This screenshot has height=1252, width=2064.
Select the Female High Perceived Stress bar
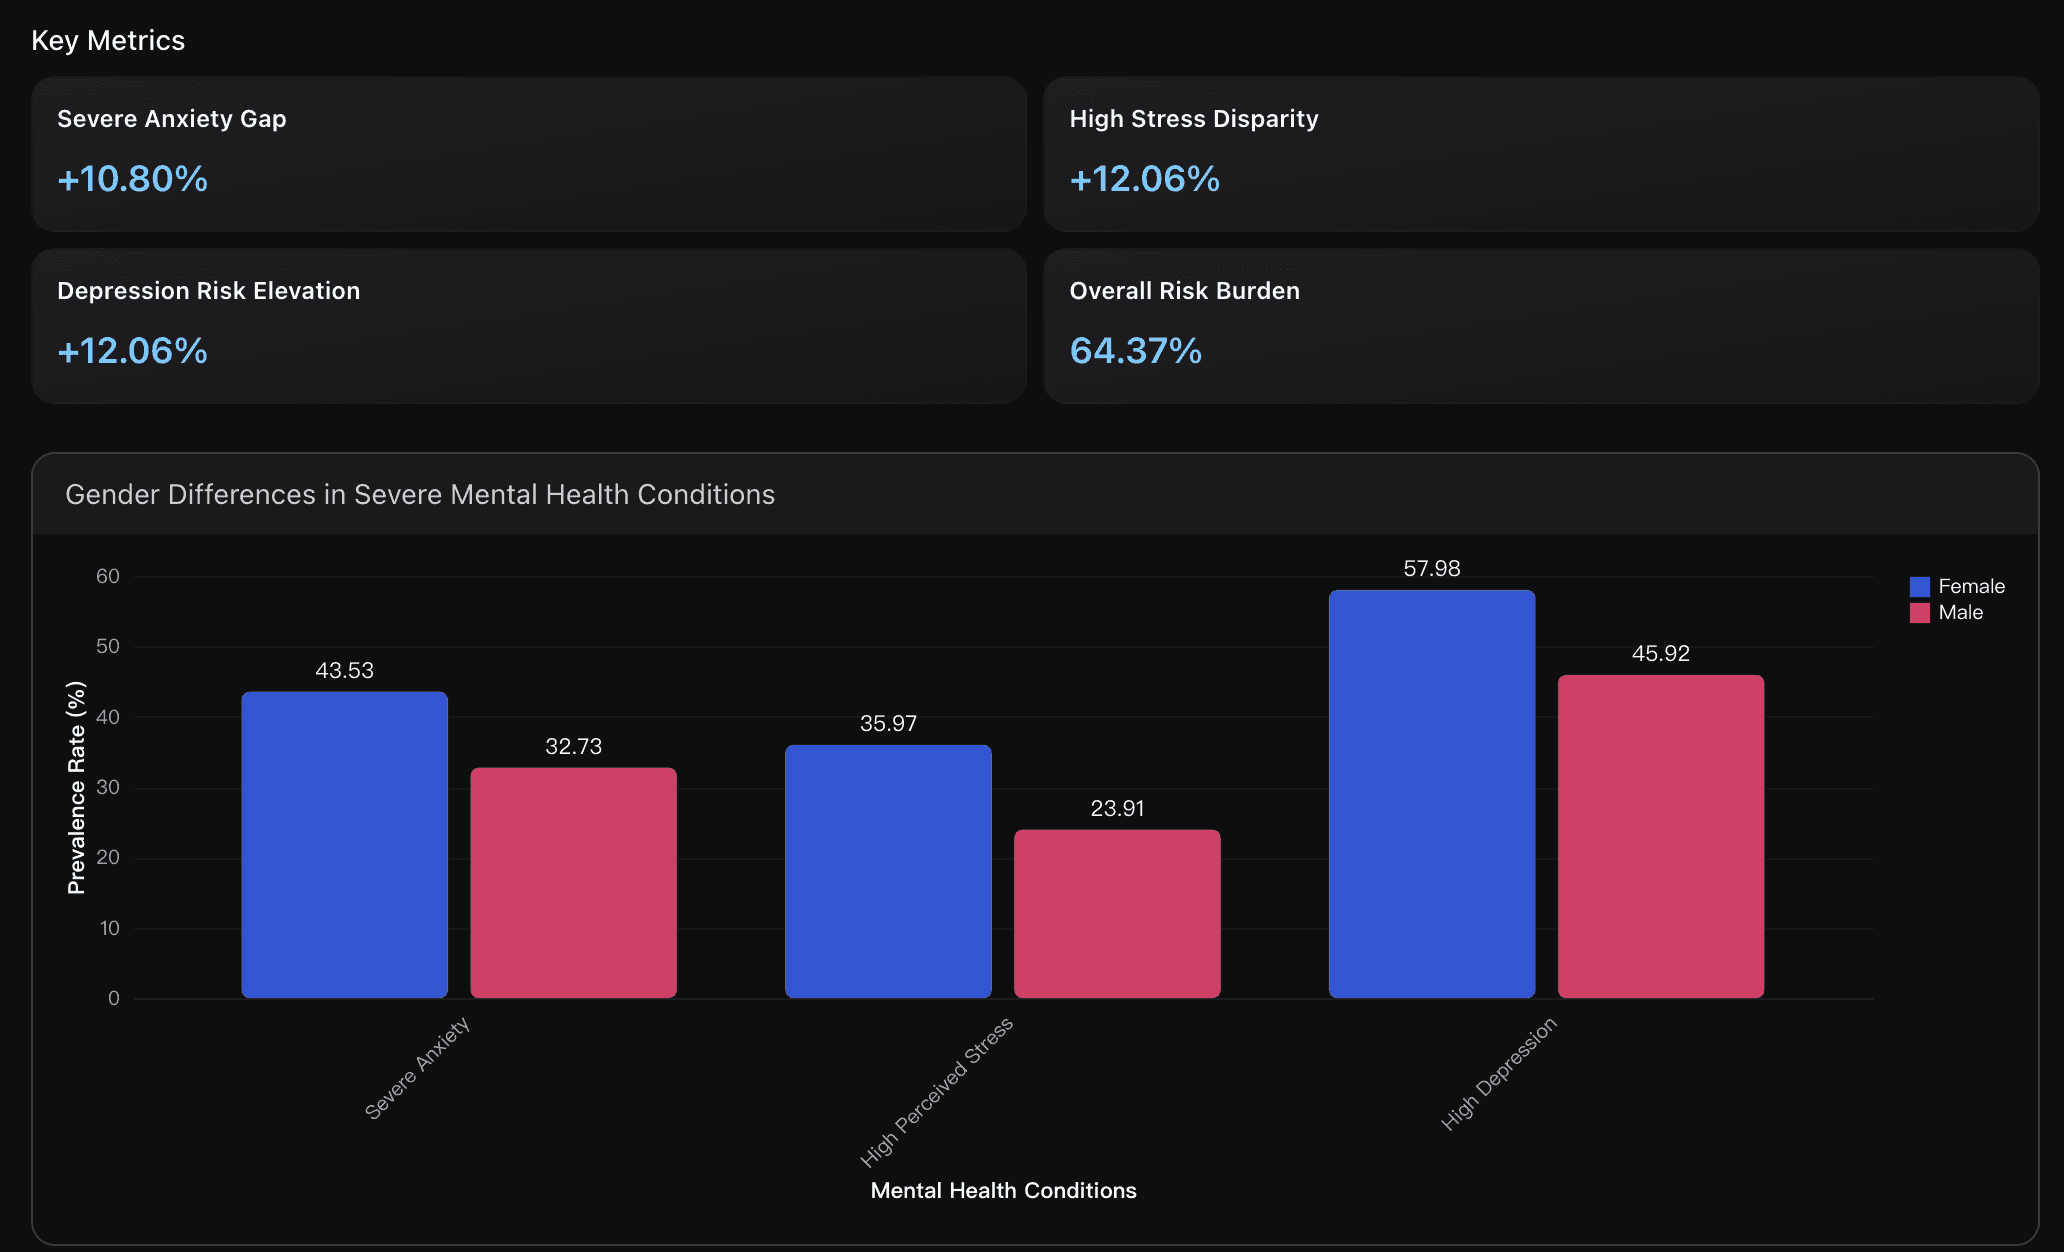[888, 871]
